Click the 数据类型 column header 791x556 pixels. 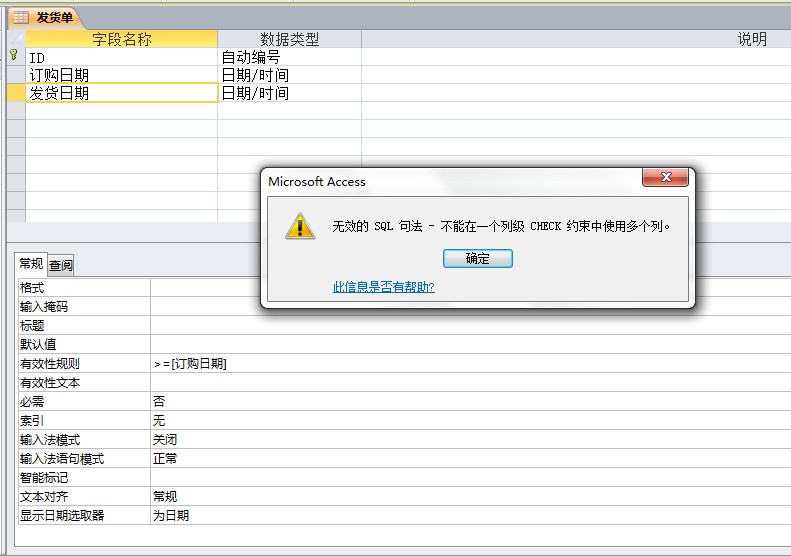coord(290,39)
